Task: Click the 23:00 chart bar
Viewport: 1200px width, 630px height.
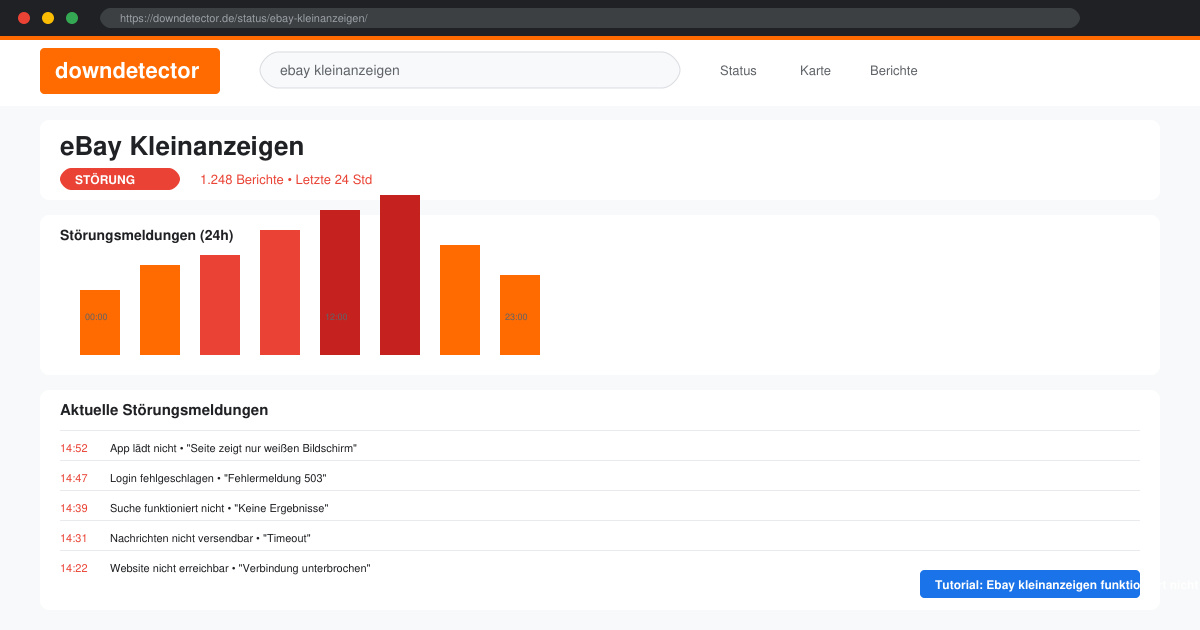Action: (x=520, y=315)
